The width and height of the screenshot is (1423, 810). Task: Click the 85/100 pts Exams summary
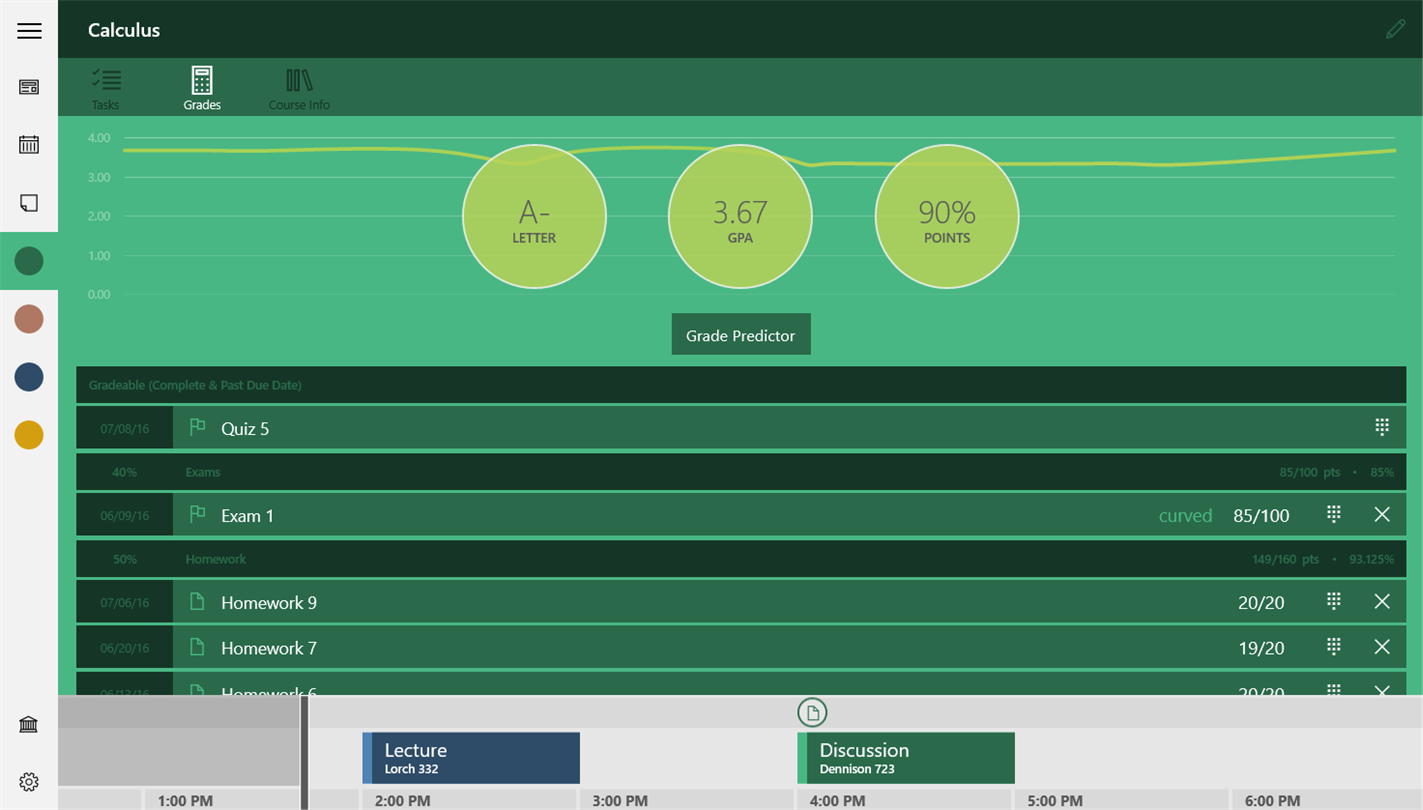click(1309, 472)
